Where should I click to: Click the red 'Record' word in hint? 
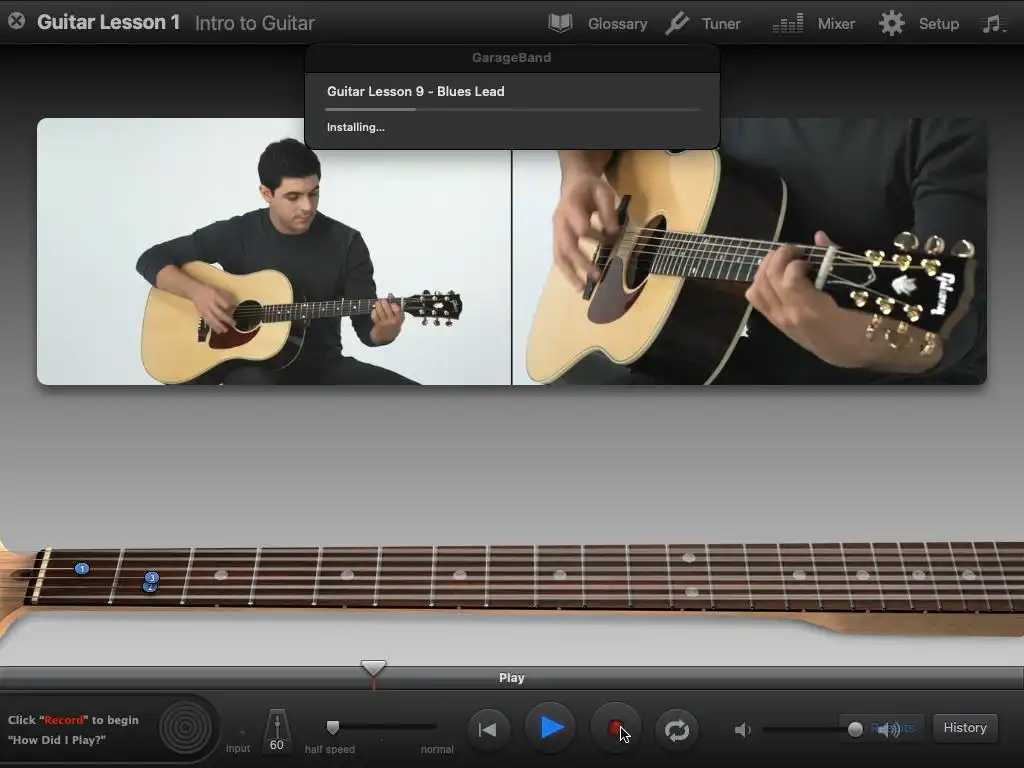point(63,720)
